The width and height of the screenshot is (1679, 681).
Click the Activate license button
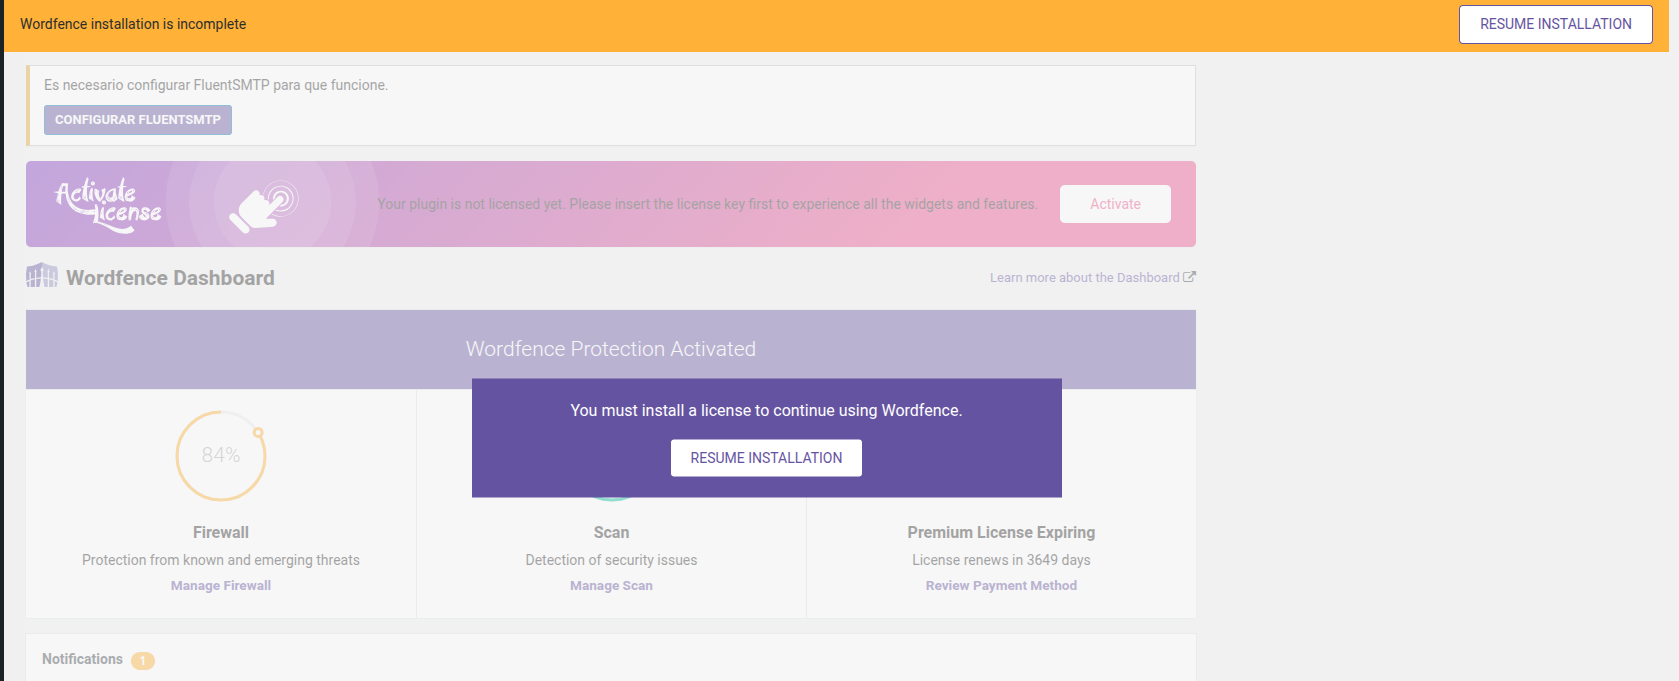point(1115,204)
